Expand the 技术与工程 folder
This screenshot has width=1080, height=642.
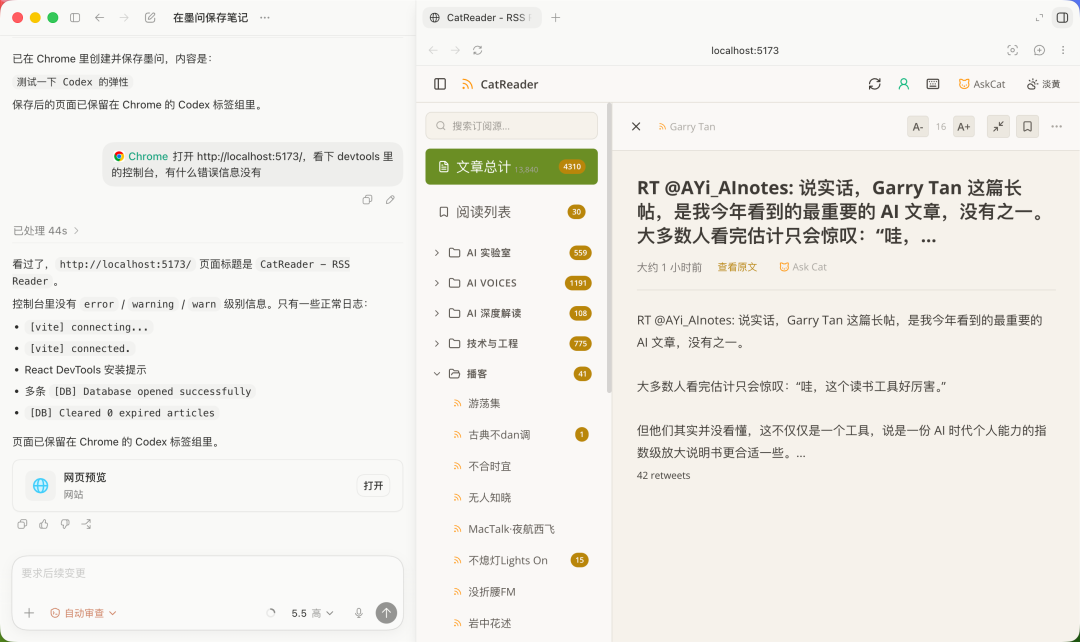click(437, 344)
